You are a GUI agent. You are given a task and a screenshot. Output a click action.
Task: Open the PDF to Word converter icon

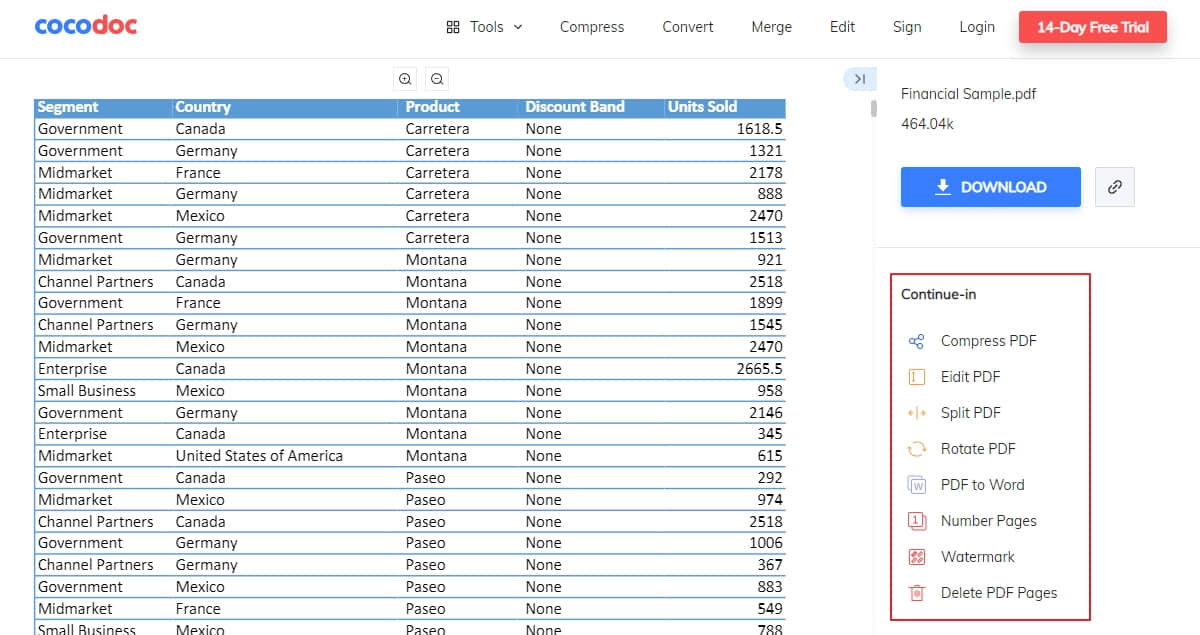[916, 484]
